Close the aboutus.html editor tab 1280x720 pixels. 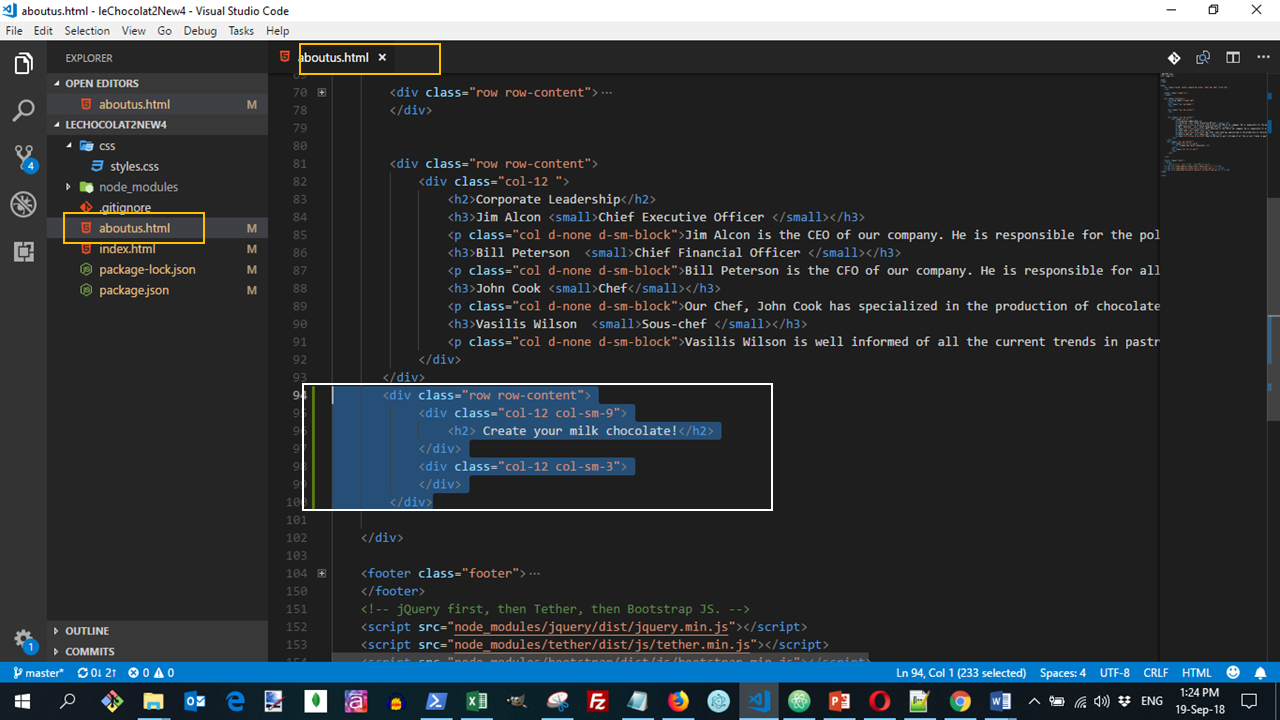click(x=382, y=58)
